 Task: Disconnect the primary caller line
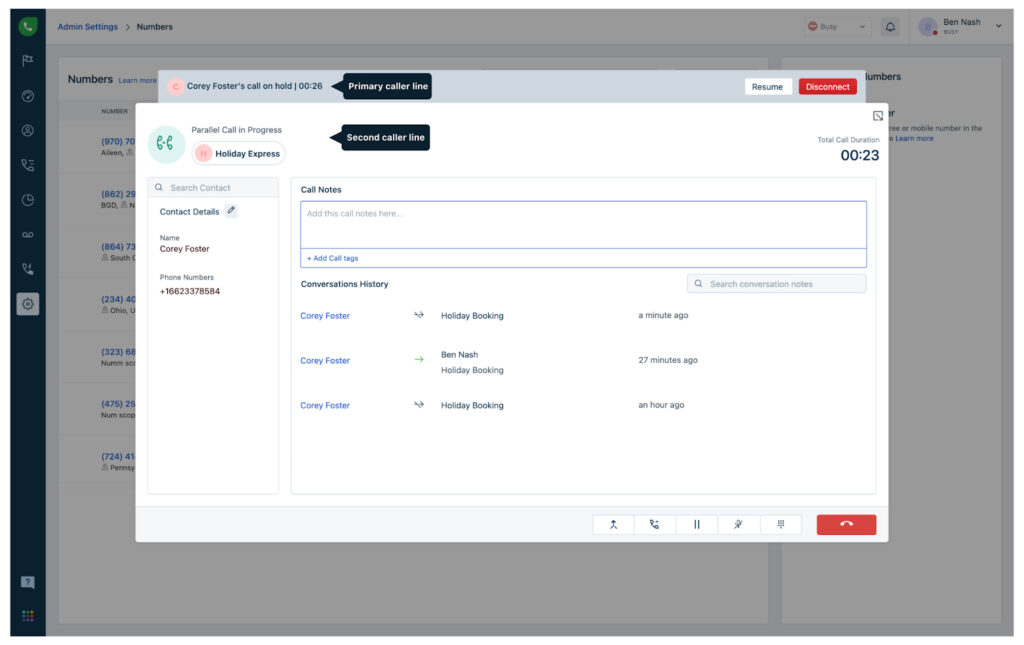[x=827, y=87]
